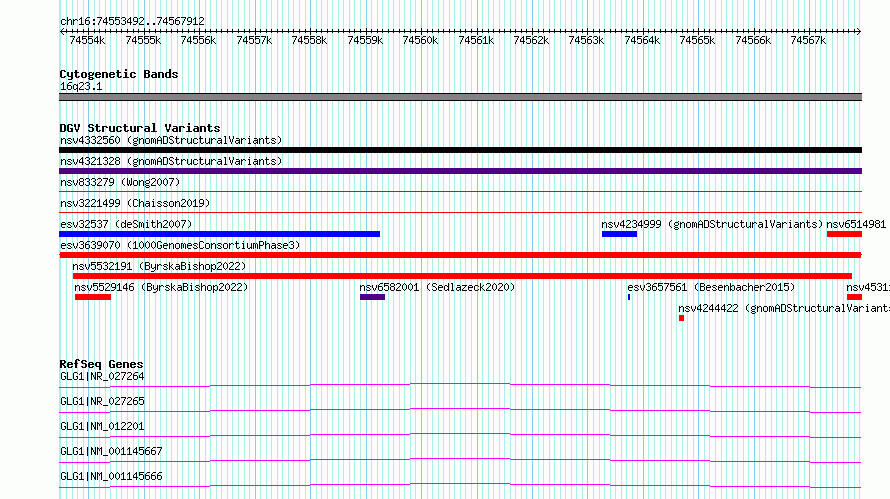Click the blue nsv4234999 variant bar
This screenshot has height=499, width=890.
click(619, 234)
